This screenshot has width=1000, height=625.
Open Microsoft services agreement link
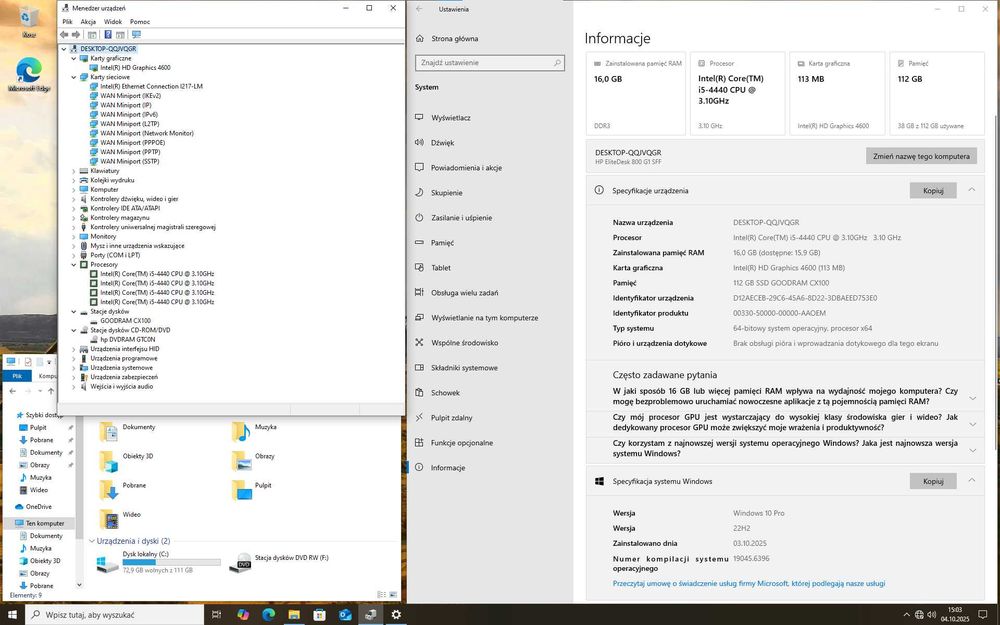click(749, 584)
